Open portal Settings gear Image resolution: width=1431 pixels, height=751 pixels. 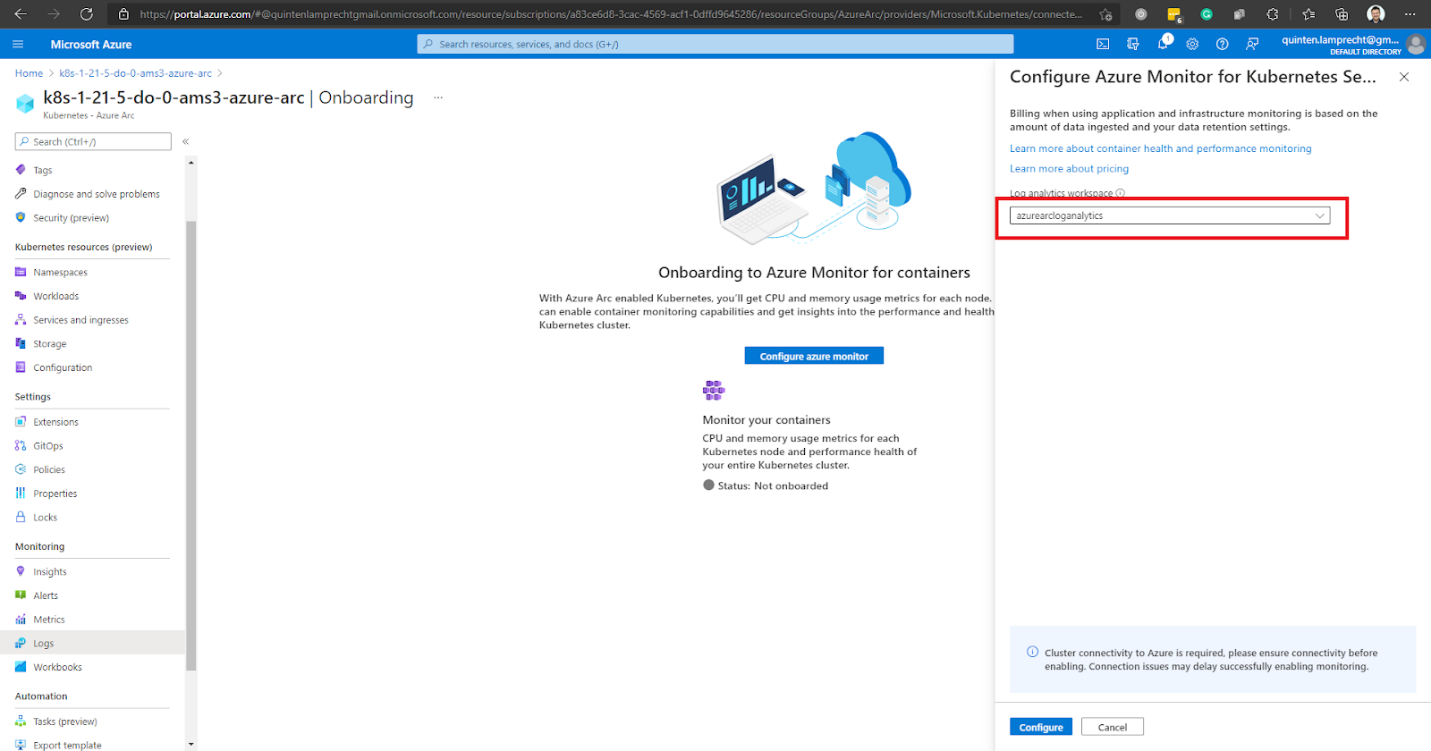1192,44
